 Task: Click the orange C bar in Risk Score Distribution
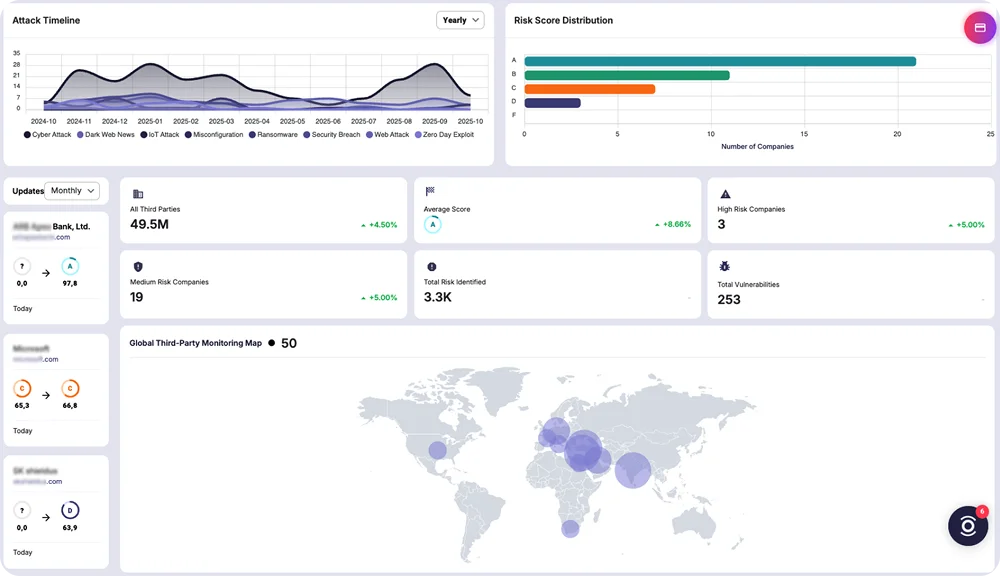click(x=590, y=89)
